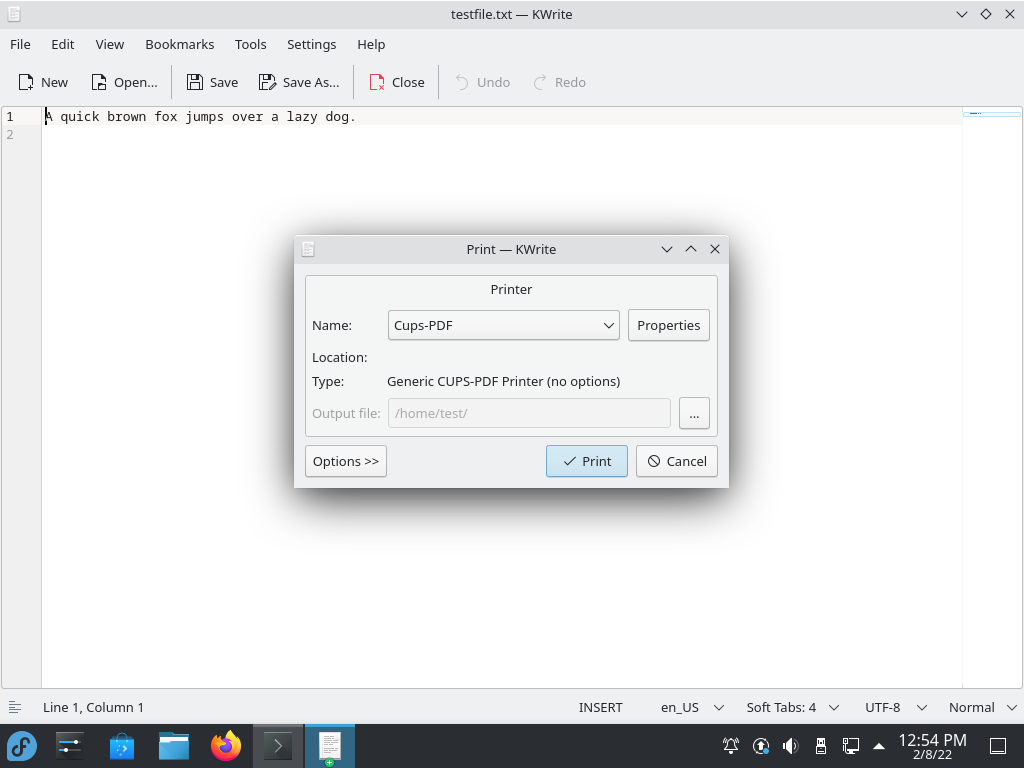Click the browse button beside Output file
Viewport: 1024px width, 768px height.
click(x=694, y=413)
